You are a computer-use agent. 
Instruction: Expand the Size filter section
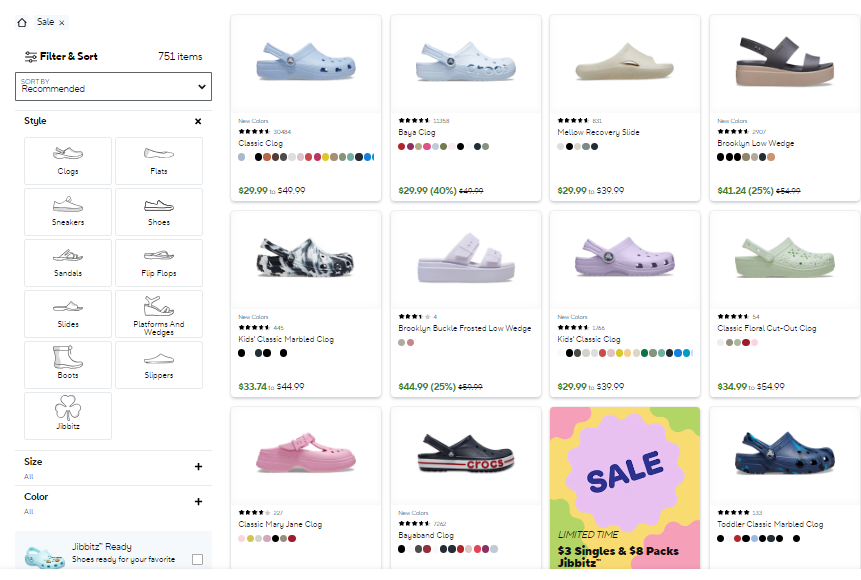coord(198,467)
